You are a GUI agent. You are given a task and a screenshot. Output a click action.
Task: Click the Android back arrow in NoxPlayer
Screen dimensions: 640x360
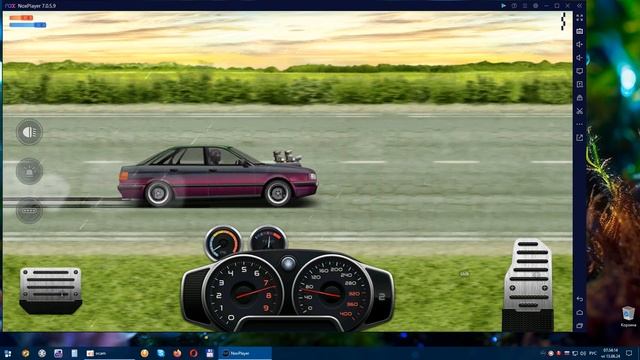580,299
